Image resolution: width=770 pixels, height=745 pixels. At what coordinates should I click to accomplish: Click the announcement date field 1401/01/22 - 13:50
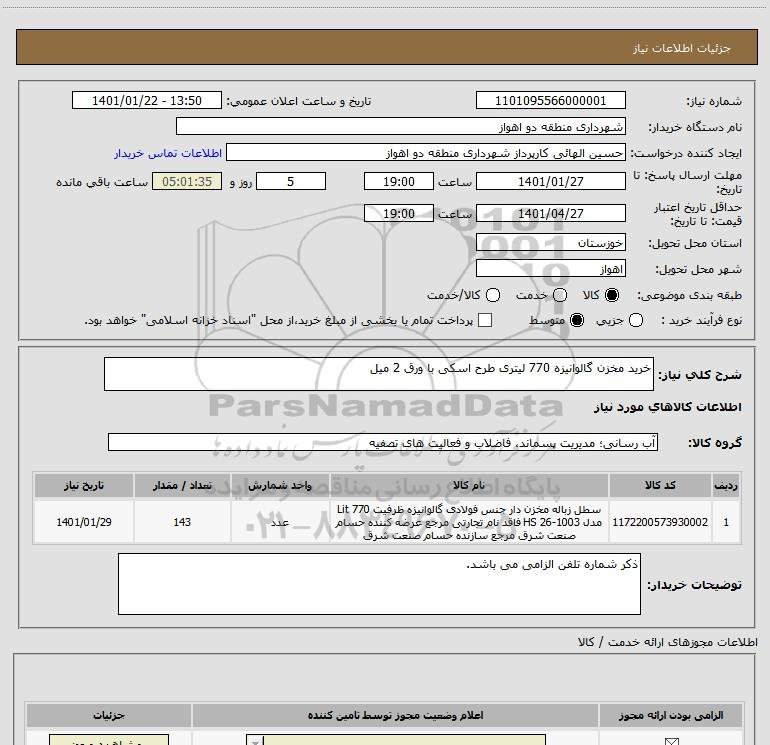(x=147, y=100)
